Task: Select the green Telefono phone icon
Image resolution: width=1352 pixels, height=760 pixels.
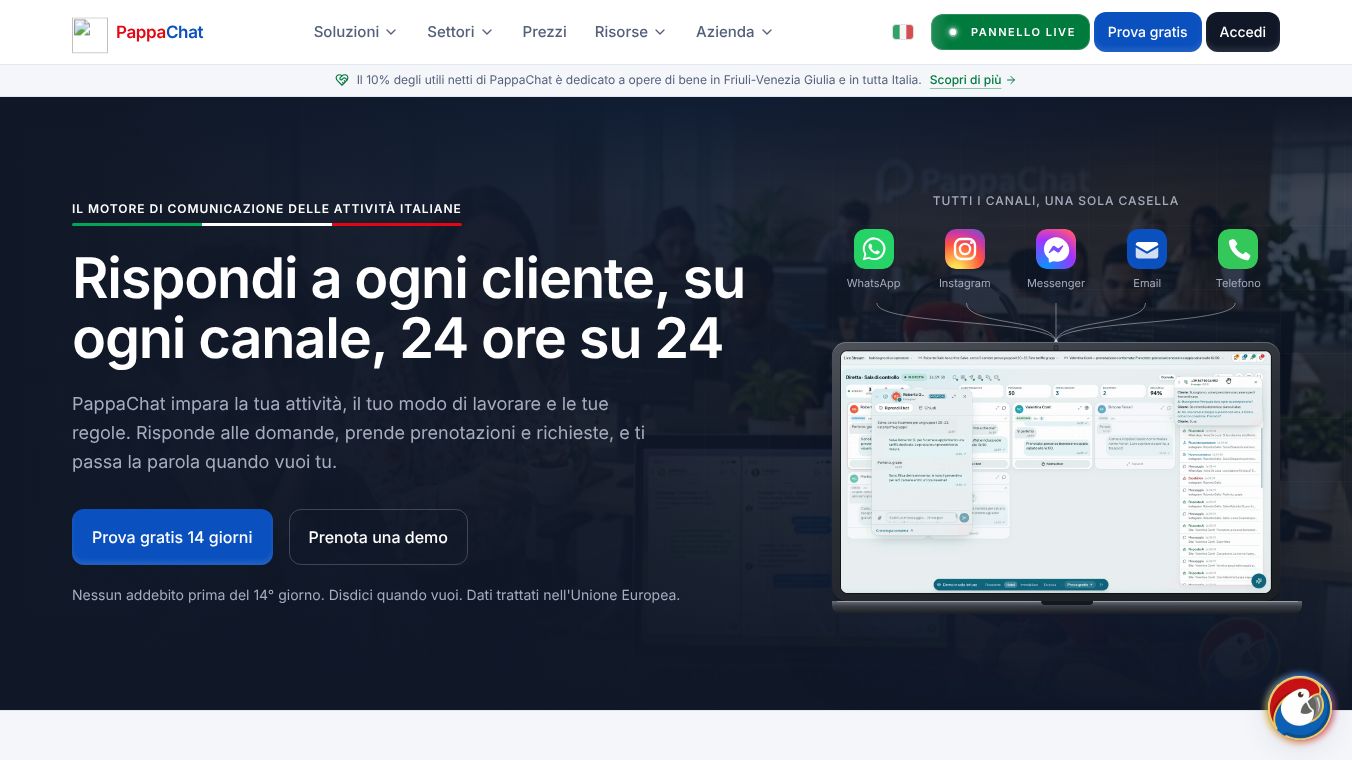Action: [x=1238, y=249]
